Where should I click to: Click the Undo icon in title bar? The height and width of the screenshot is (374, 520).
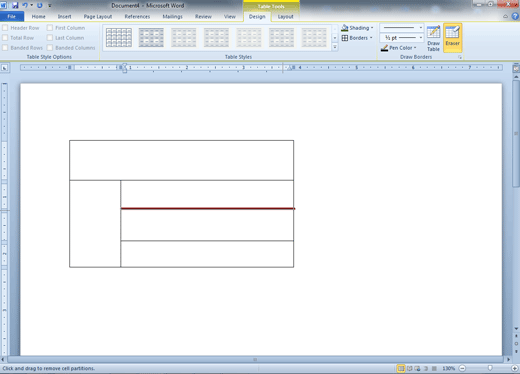[25, 5]
